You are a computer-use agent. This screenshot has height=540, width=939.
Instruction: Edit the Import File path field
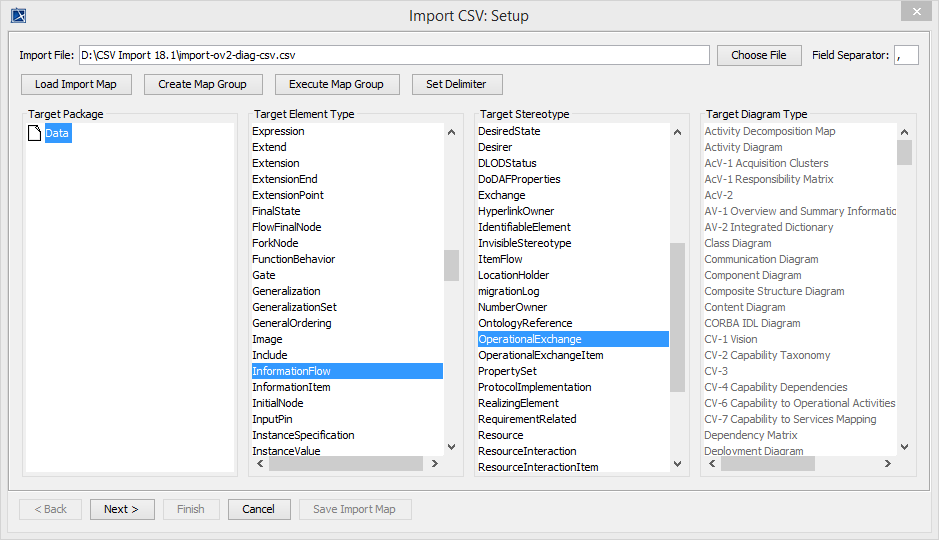[394, 55]
